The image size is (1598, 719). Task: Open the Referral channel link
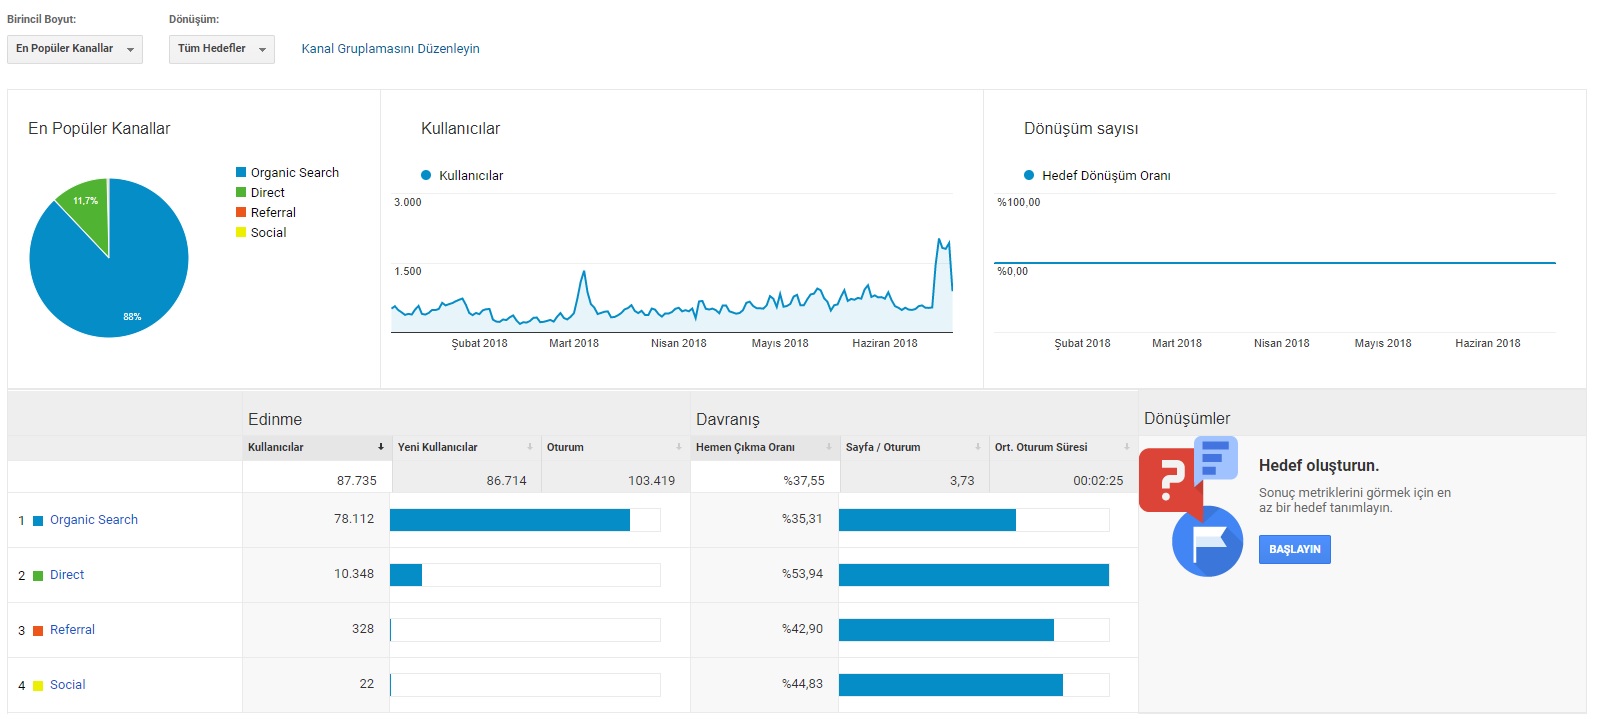72,630
